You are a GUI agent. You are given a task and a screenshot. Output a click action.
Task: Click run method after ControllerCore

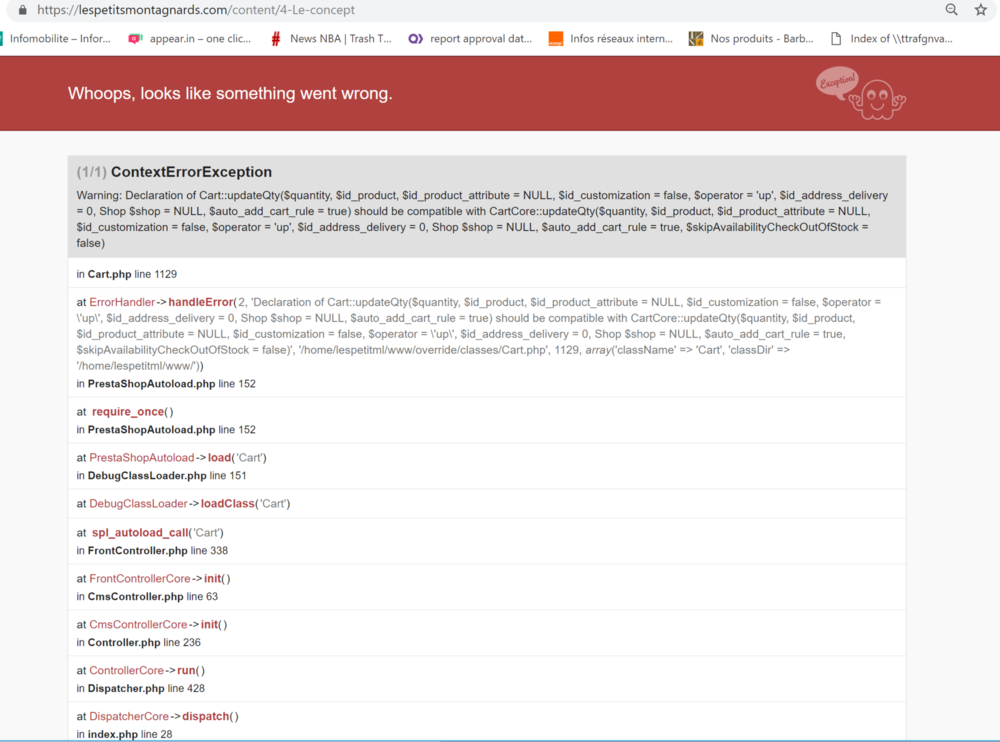coord(186,670)
